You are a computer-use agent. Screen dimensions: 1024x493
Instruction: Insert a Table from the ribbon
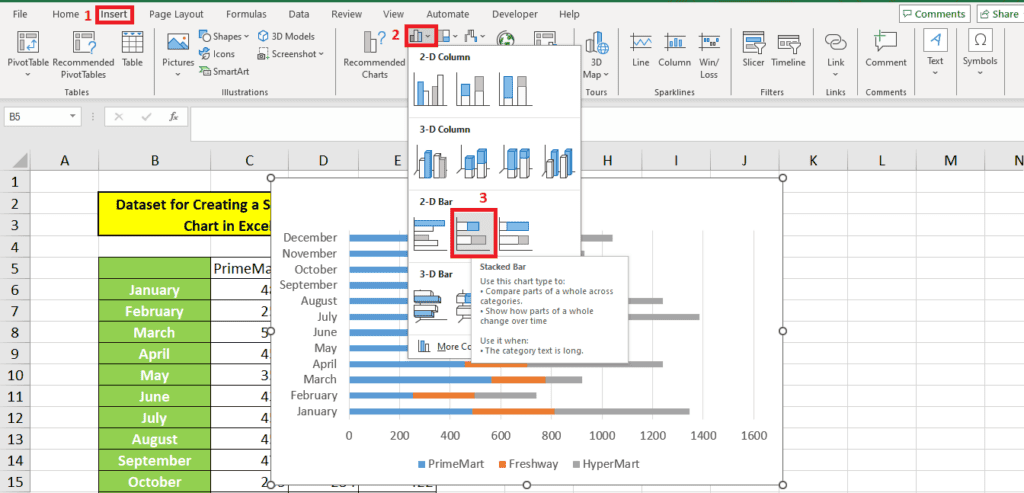133,49
